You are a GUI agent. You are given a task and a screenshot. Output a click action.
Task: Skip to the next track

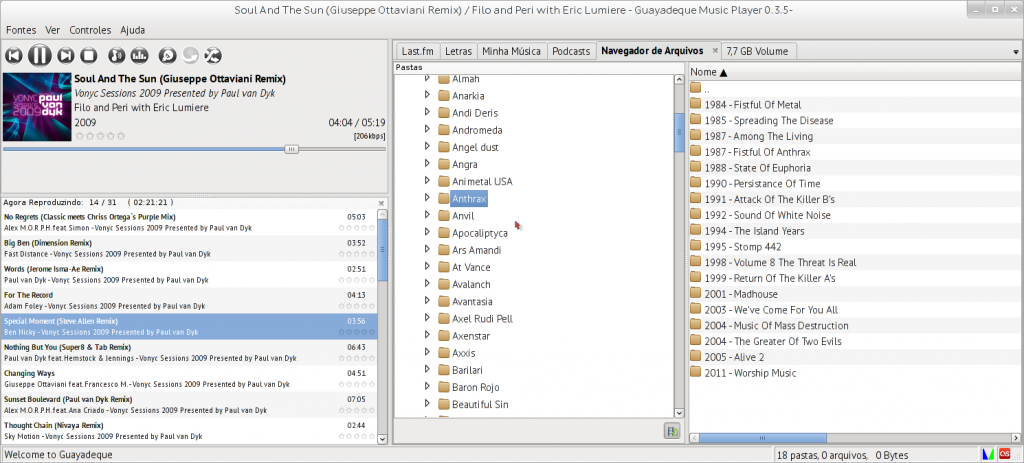pyautogui.click(x=65, y=56)
